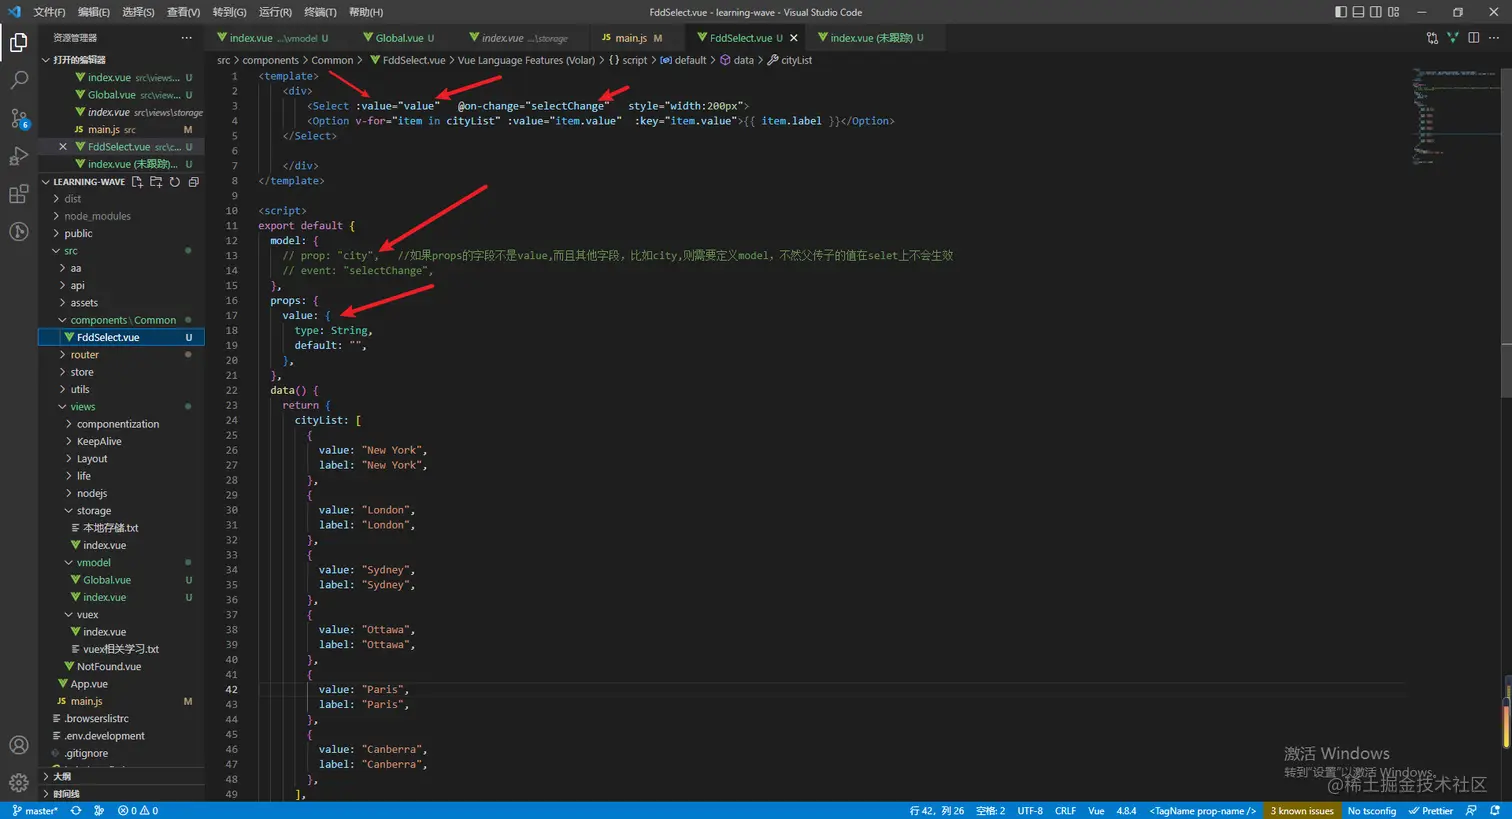1512x819 pixels.
Task: Click cityList in the breadcrumb path
Action: pos(796,60)
